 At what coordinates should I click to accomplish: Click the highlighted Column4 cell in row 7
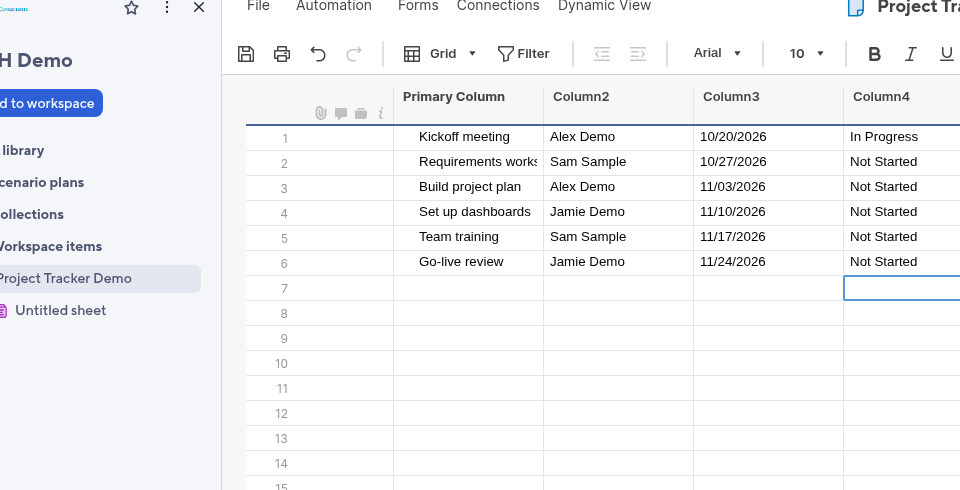[902, 288]
